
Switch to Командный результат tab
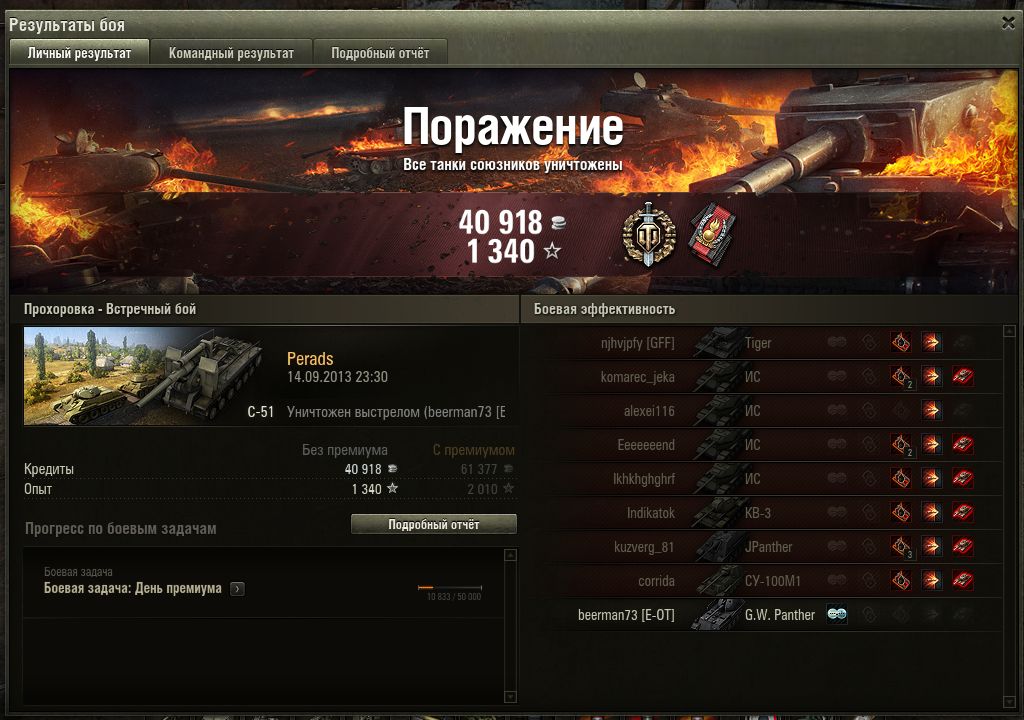[x=231, y=53]
